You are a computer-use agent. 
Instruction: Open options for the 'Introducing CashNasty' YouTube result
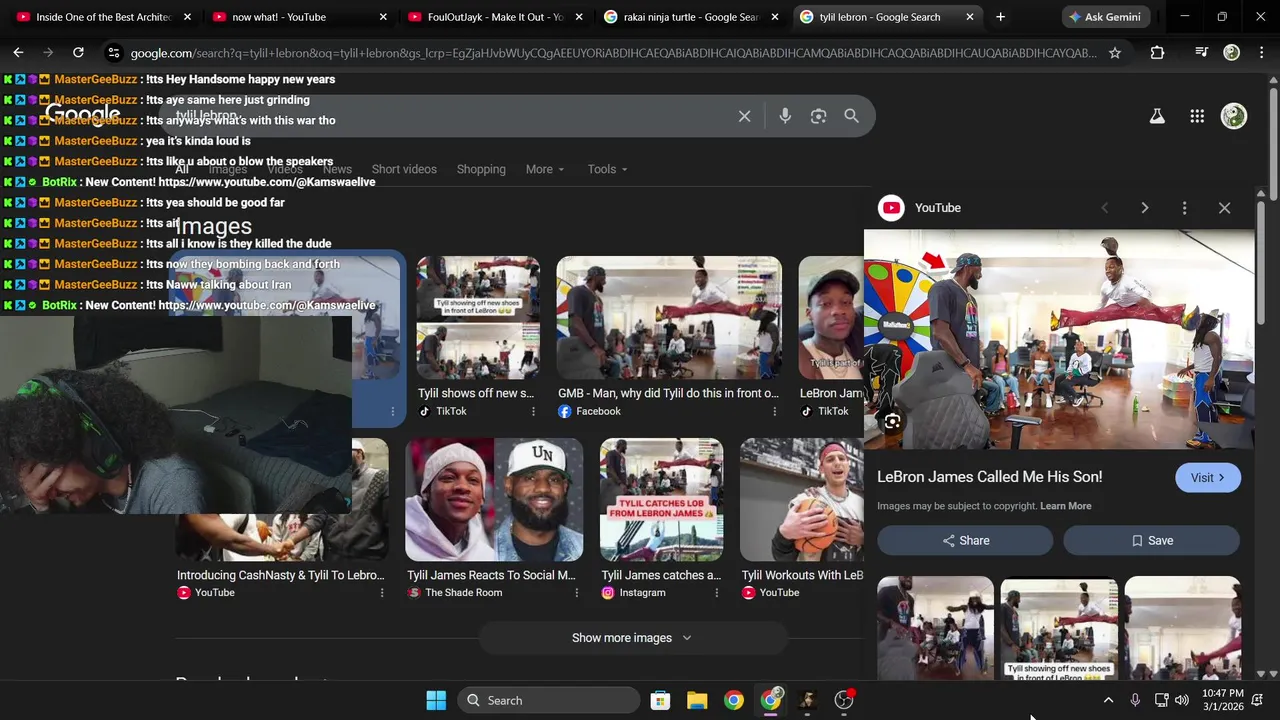pos(381,593)
